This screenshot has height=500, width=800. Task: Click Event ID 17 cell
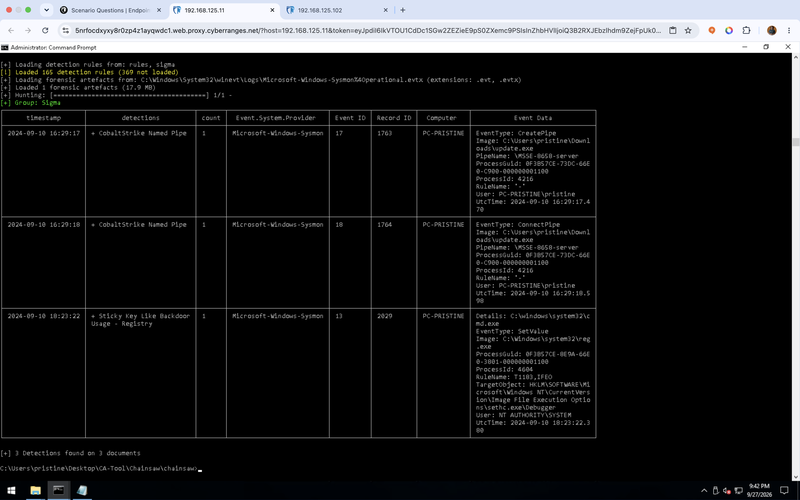(x=339, y=133)
